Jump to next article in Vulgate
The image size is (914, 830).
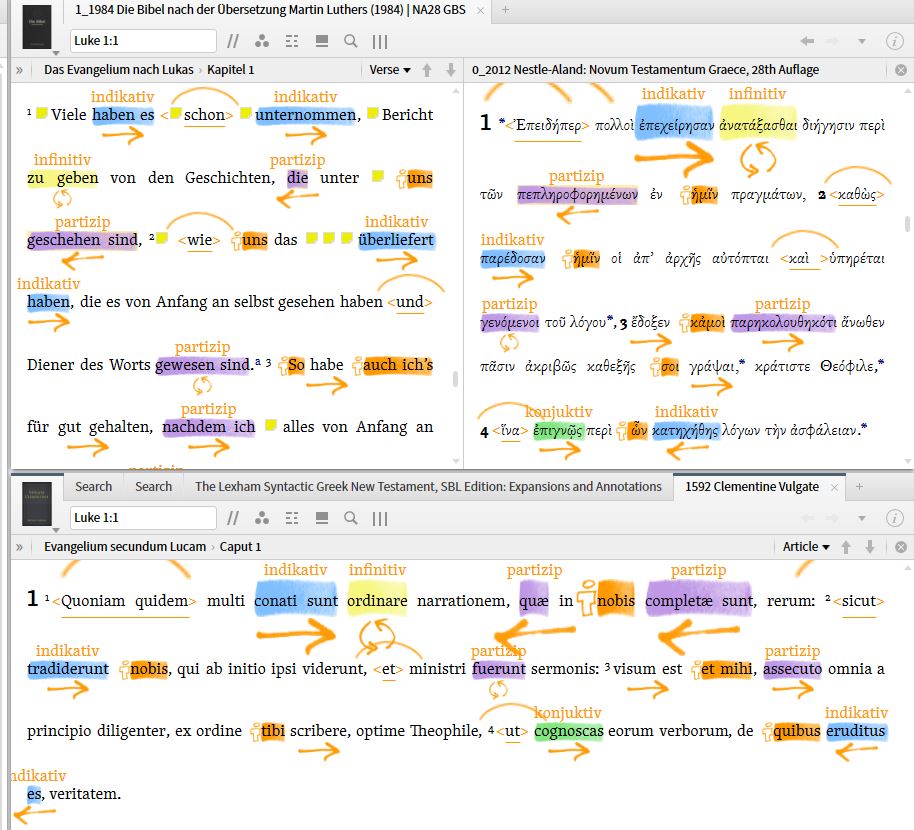pyautogui.click(x=870, y=547)
